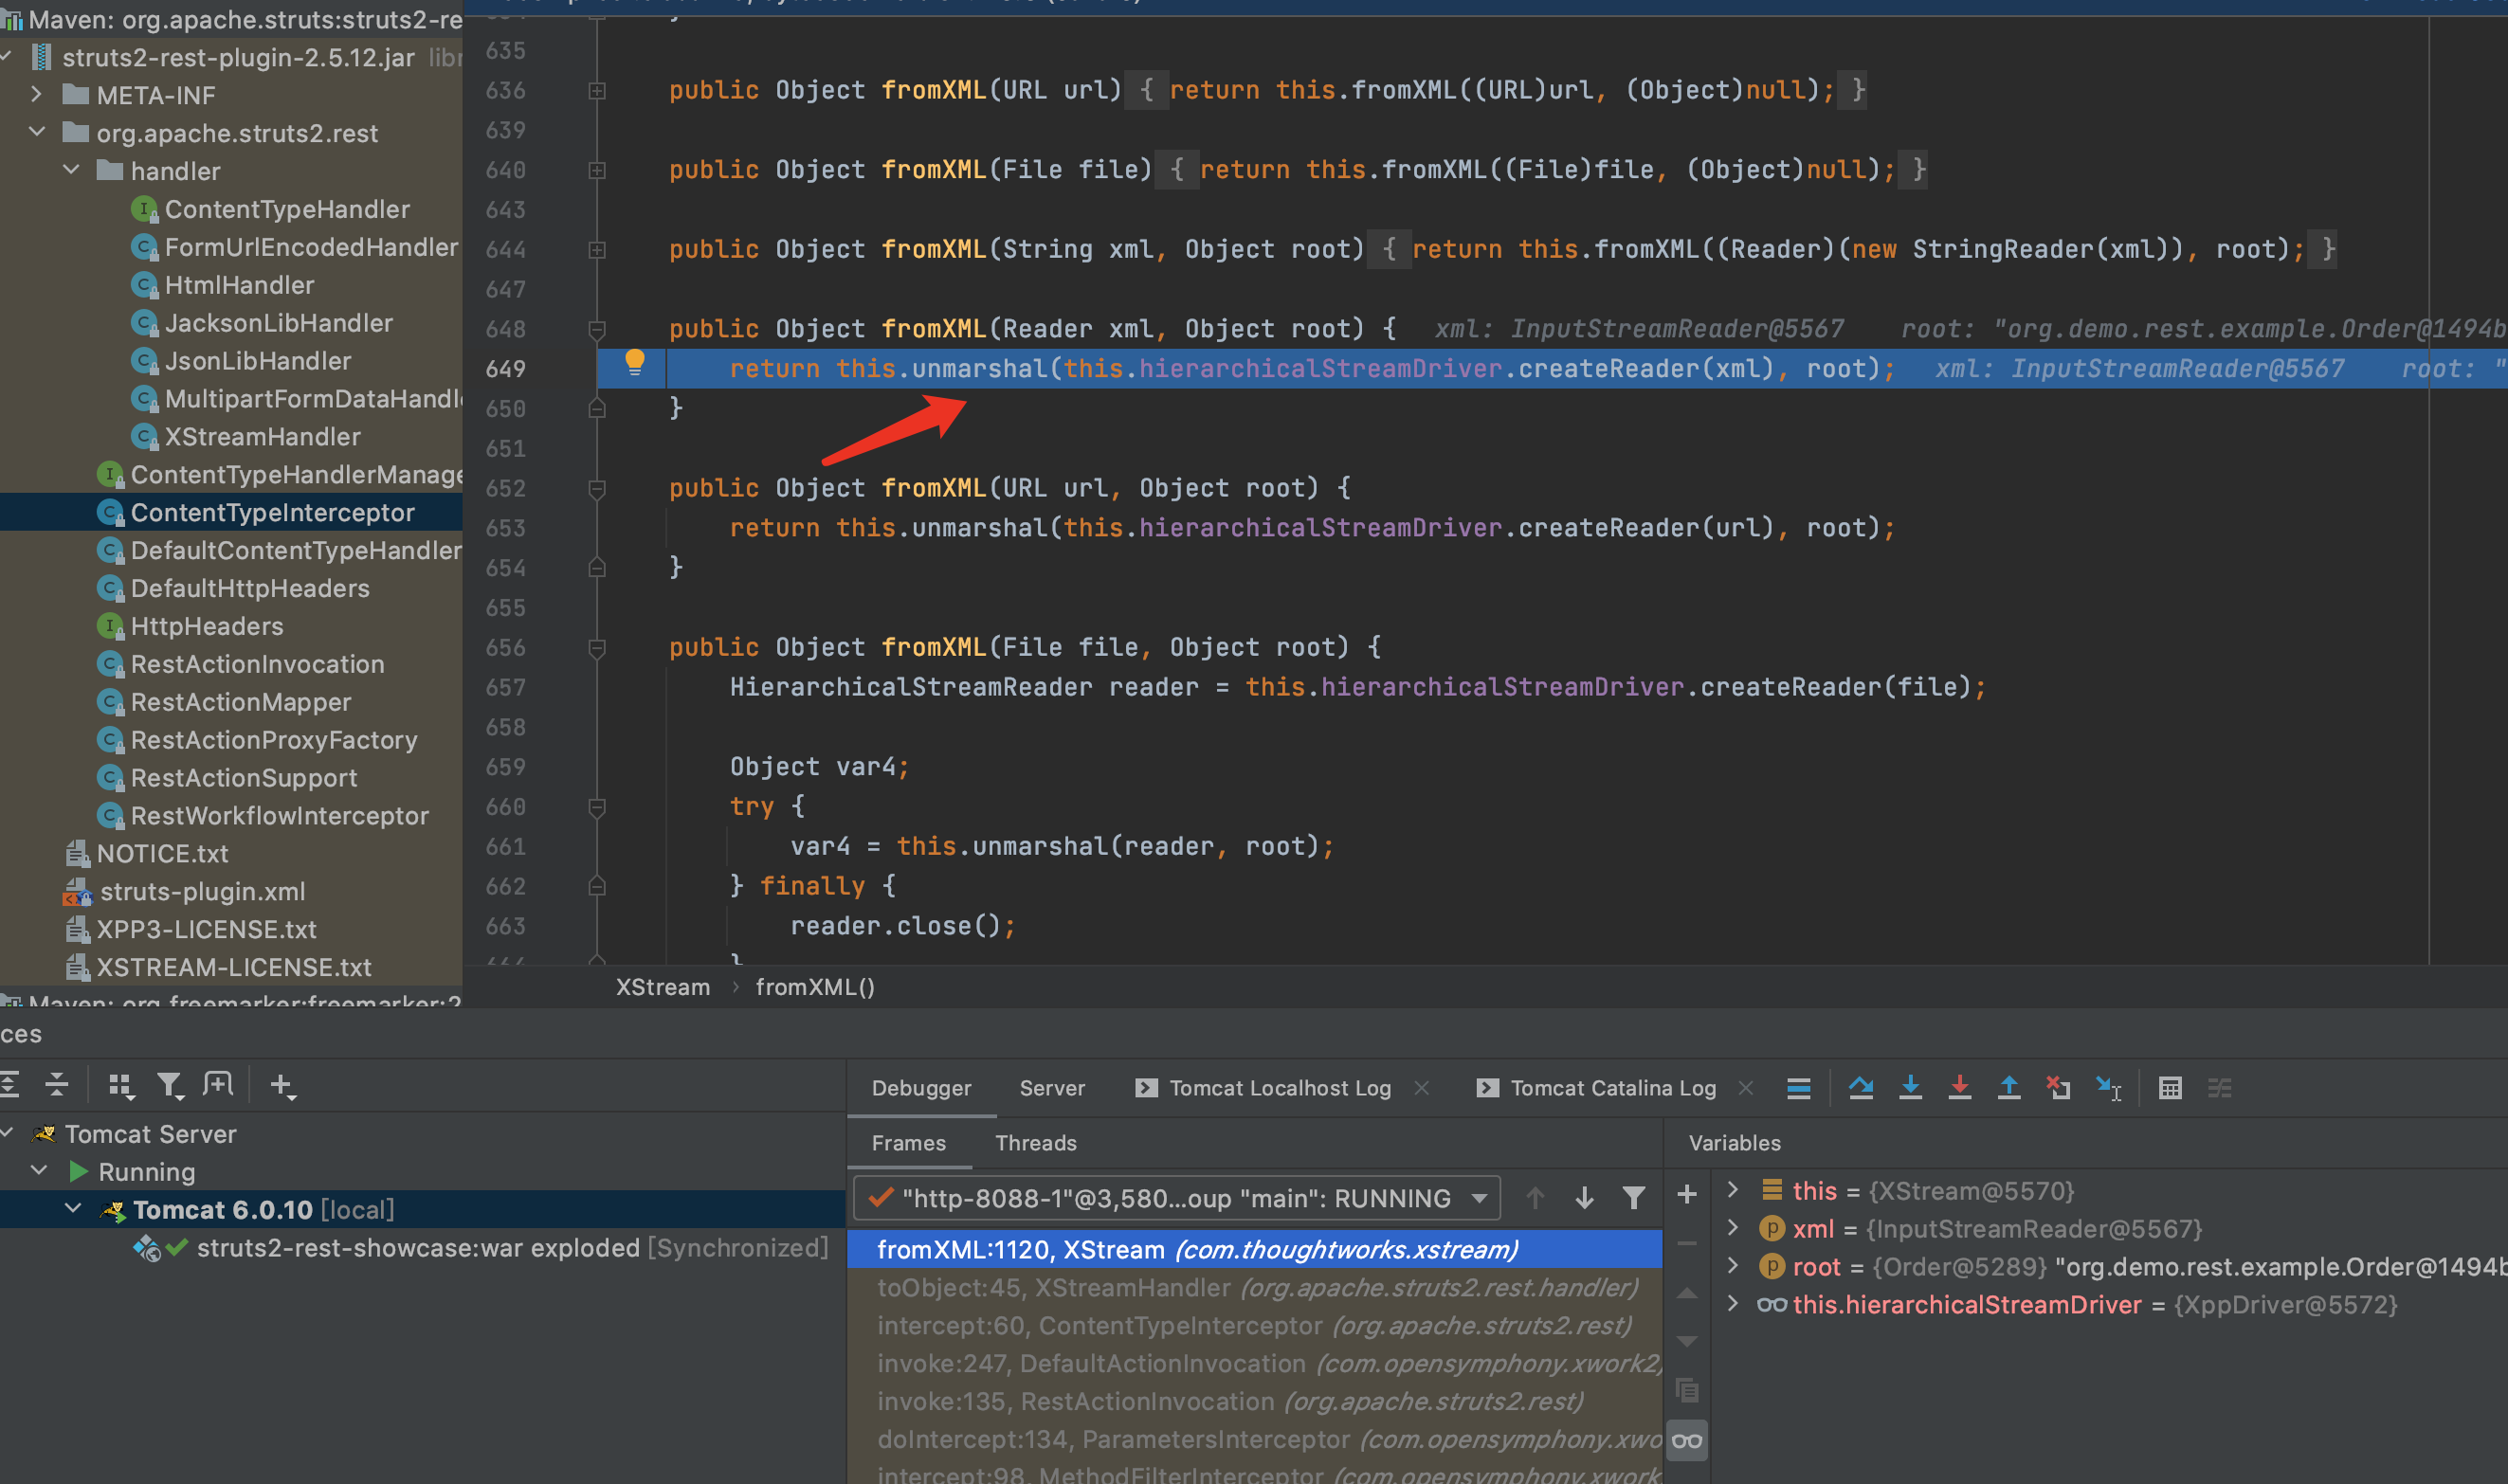Image resolution: width=2508 pixels, height=1484 pixels.
Task: Click the red Force Step Into icon
Action: tap(1960, 1088)
